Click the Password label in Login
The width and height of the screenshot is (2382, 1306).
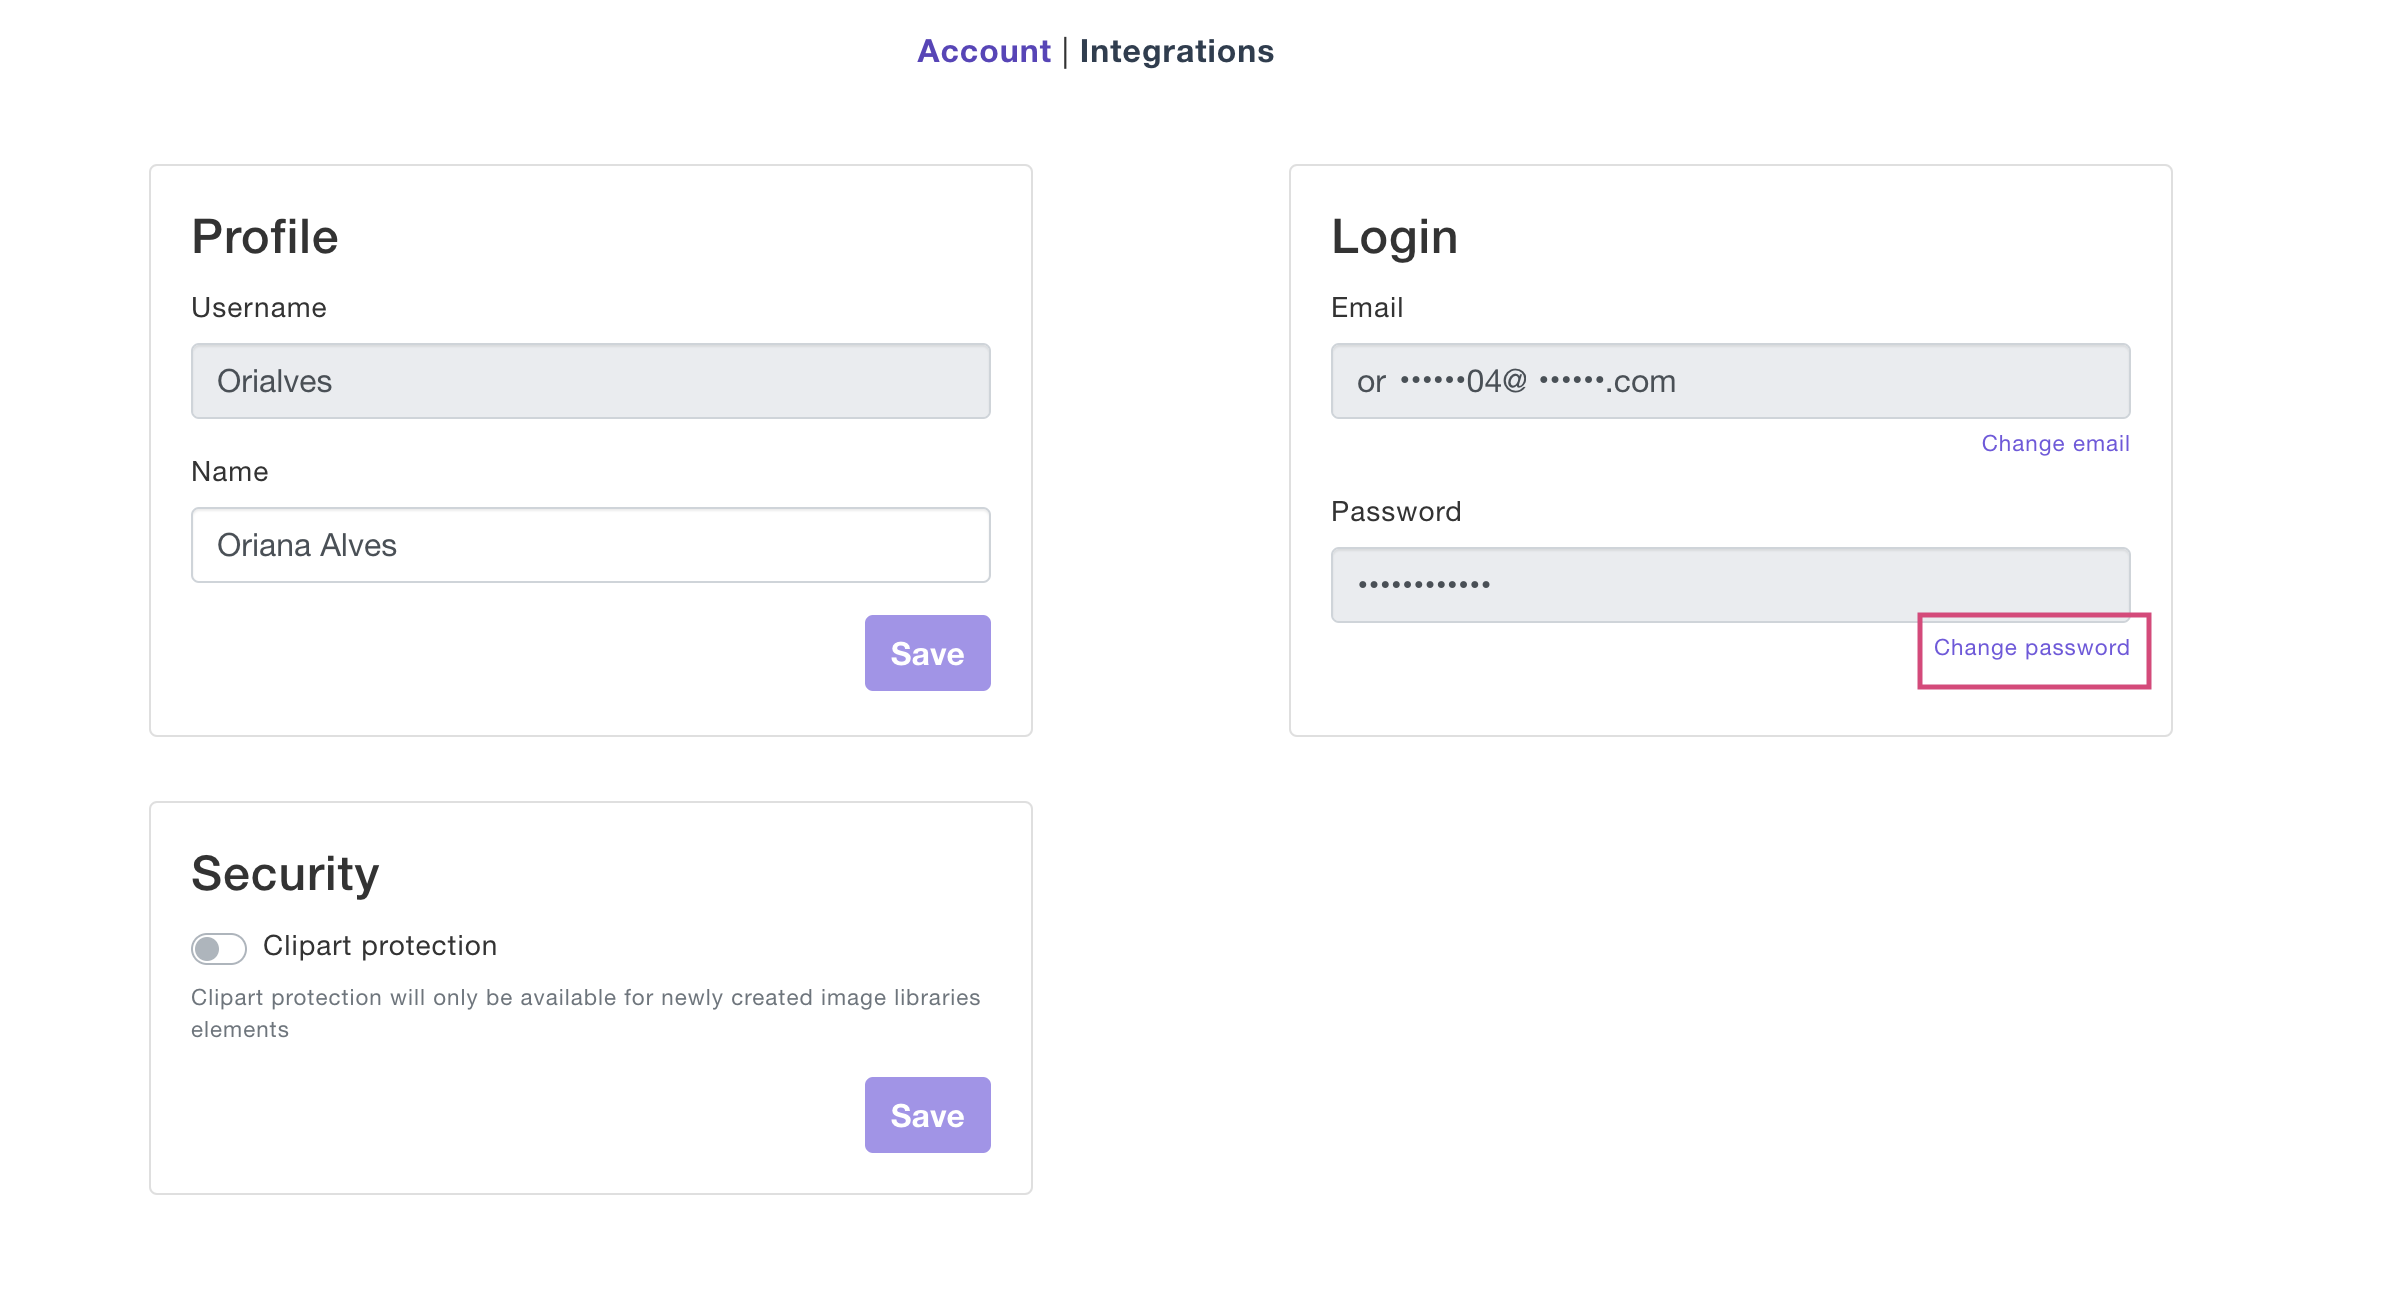[x=1395, y=512]
